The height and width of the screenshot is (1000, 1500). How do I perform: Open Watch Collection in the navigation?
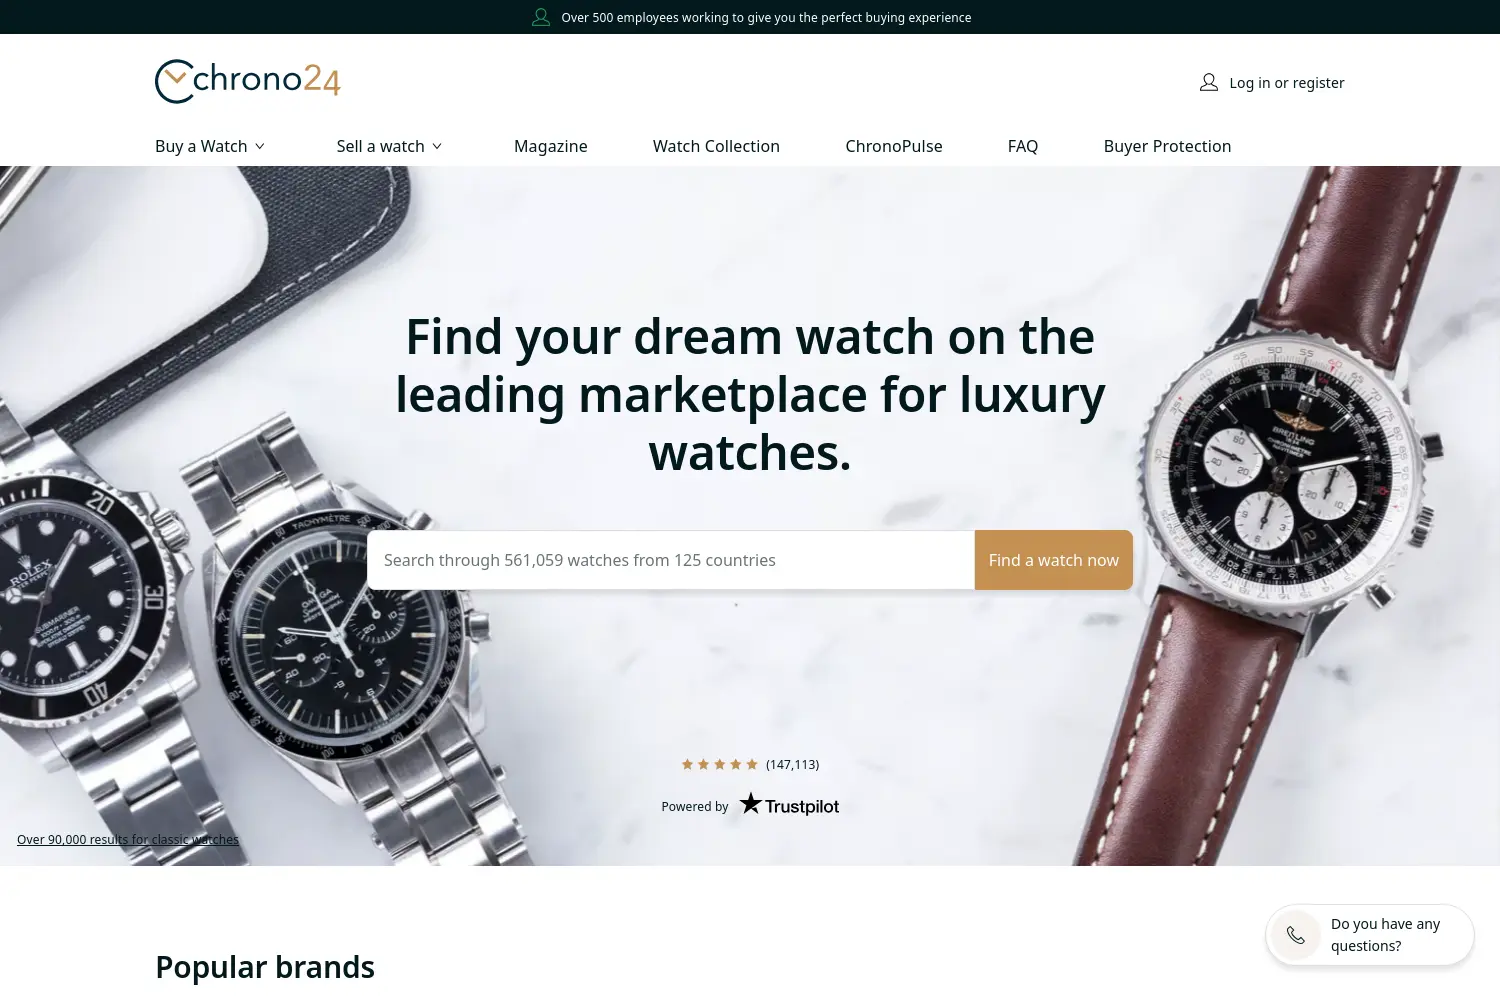716,146
